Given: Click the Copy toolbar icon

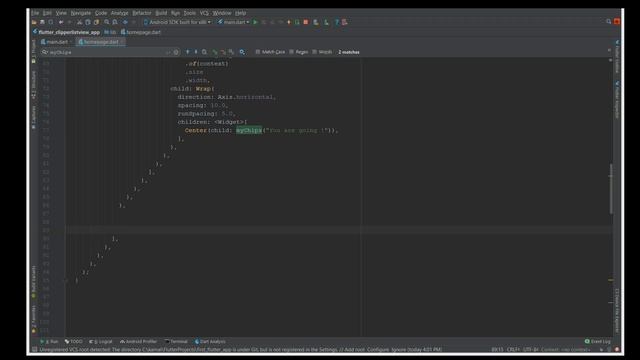Looking at the screenshot, I should [x=88, y=22].
